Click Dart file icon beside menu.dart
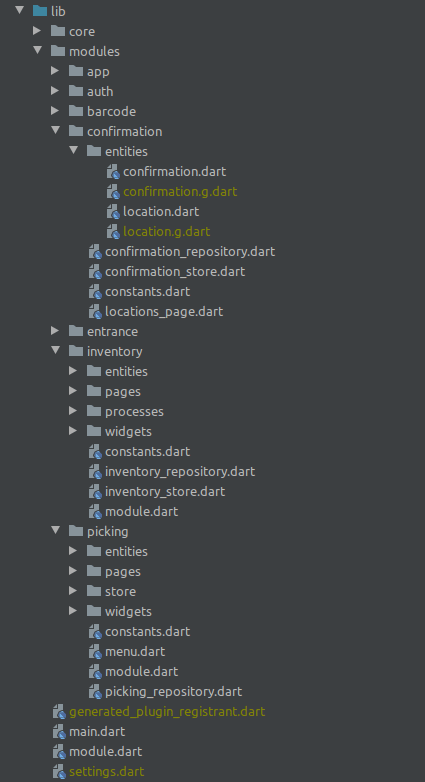 pos(95,652)
